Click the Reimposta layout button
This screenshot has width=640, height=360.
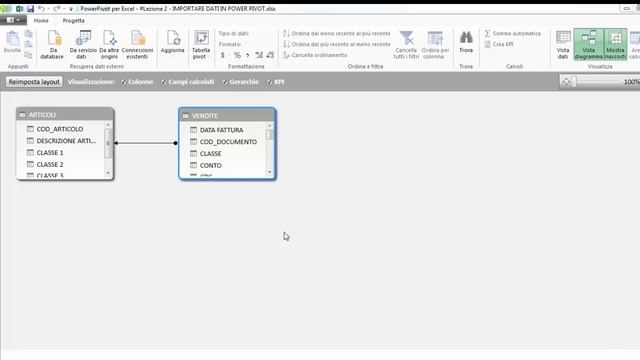coord(34,82)
